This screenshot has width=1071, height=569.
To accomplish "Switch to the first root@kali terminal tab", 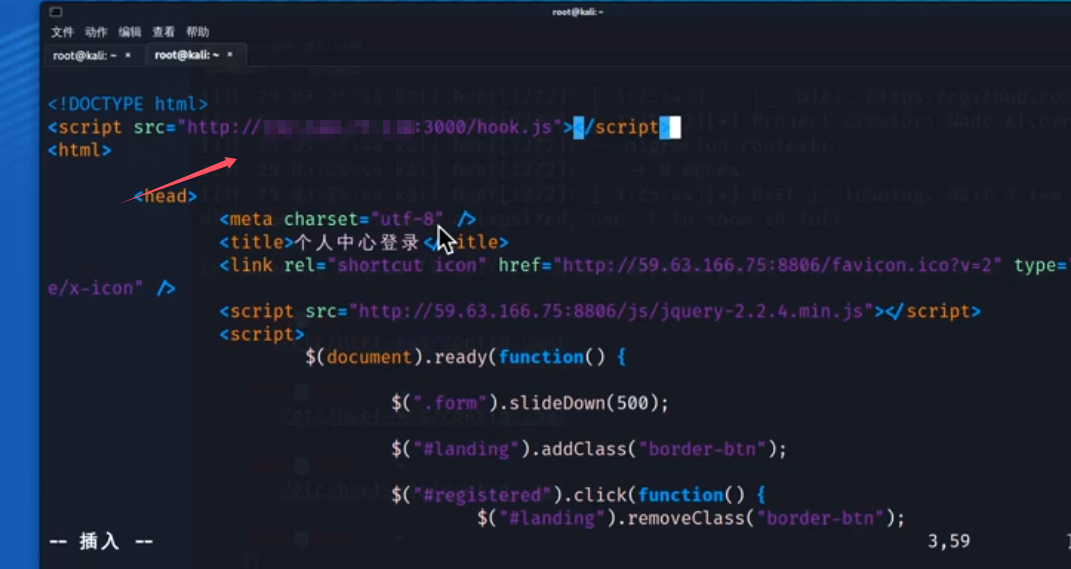I will (x=85, y=55).
